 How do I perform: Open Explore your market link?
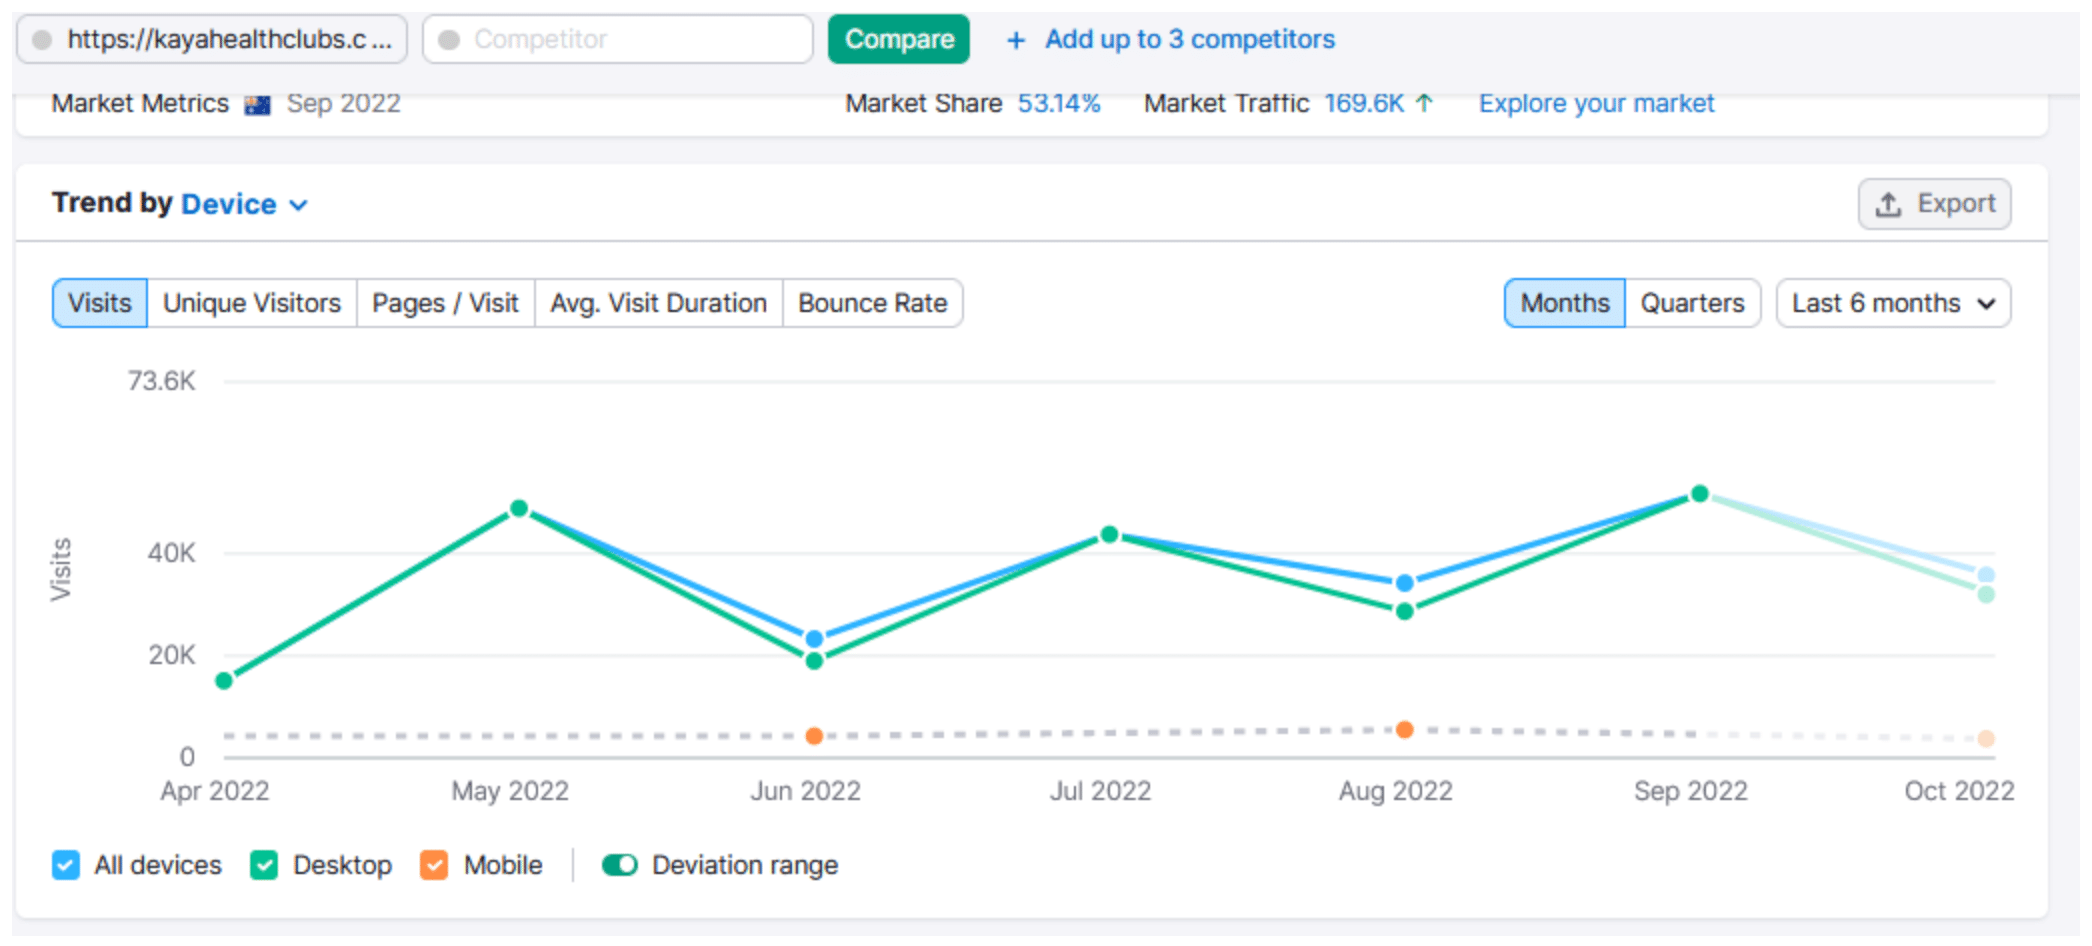pyautogui.click(x=1596, y=103)
